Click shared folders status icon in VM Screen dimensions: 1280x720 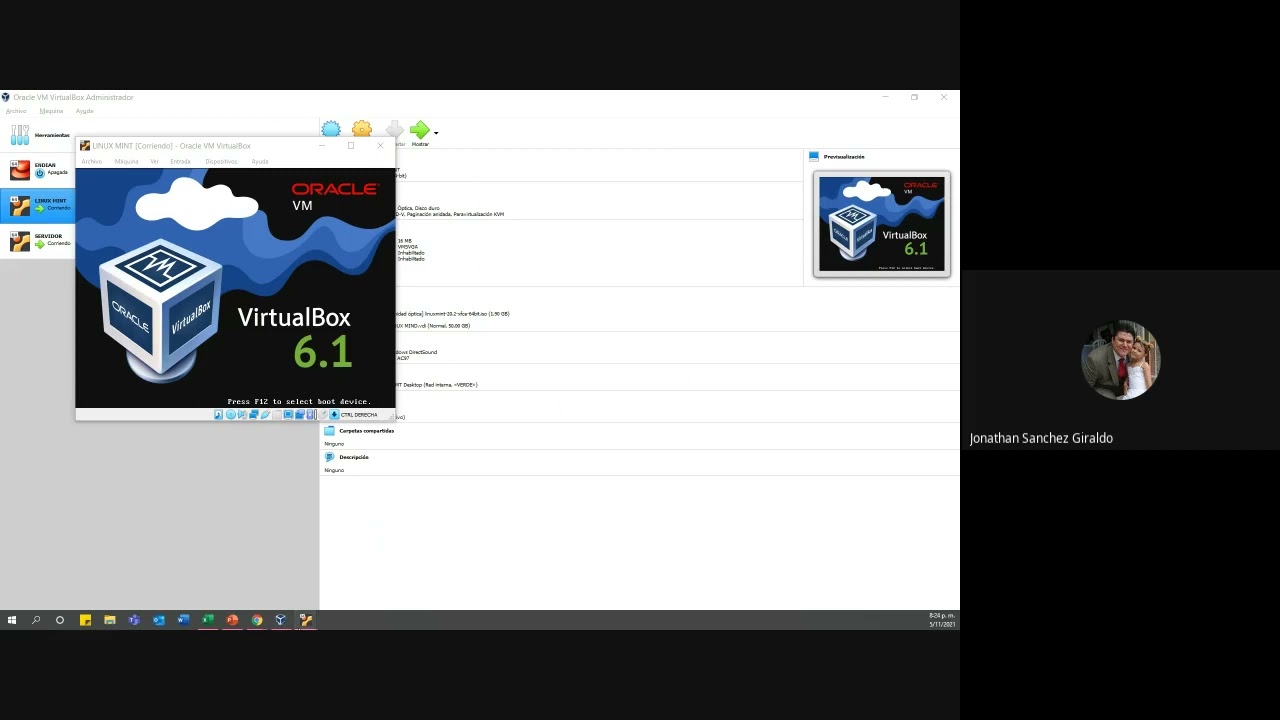pyautogui.click(x=277, y=414)
